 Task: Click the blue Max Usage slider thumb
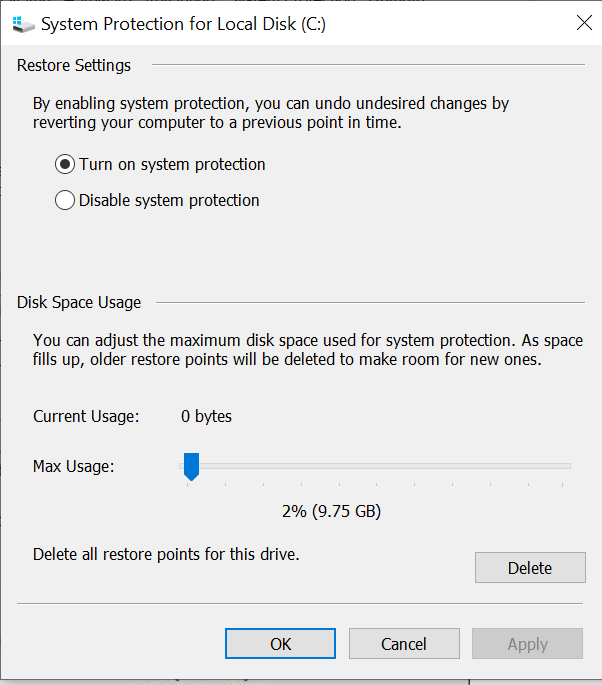(x=191, y=467)
